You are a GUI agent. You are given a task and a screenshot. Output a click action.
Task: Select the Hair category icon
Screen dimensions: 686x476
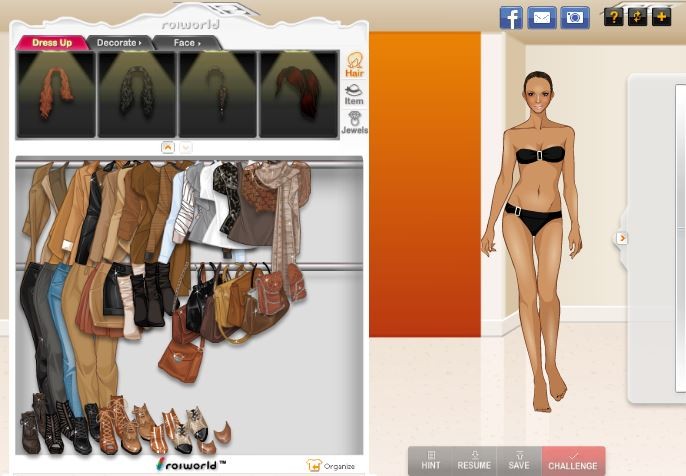pos(354,65)
